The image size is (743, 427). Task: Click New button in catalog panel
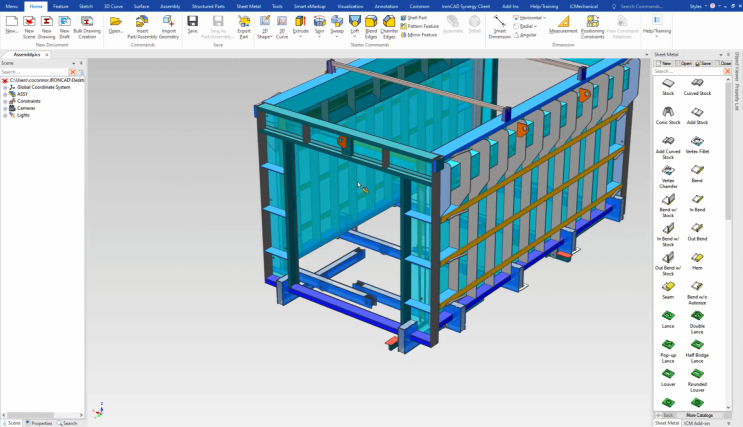[664, 63]
